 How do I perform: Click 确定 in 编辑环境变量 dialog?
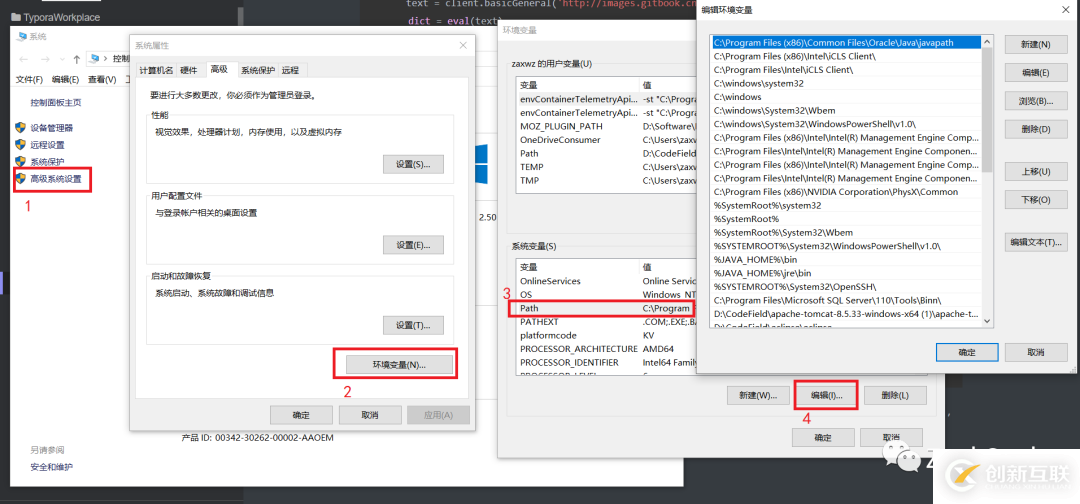tap(967, 353)
